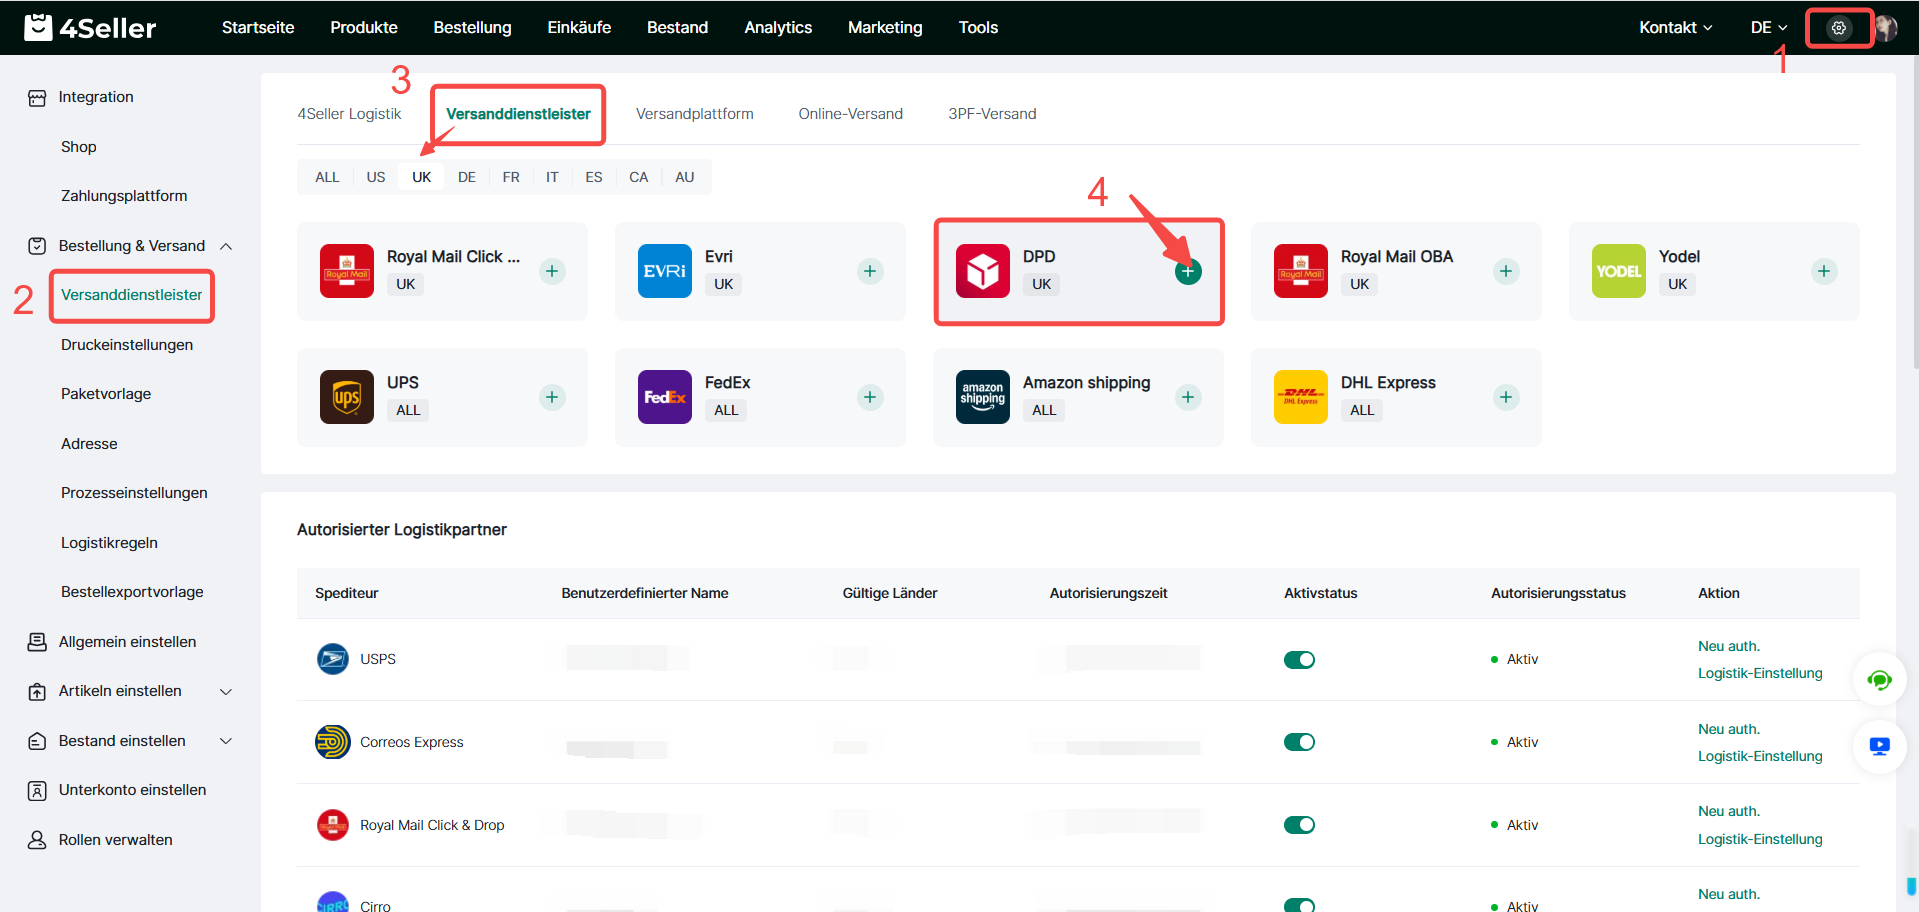The width and height of the screenshot is (1919, 912).
Task: Open the Analytics menu
Action: [778, 28]
